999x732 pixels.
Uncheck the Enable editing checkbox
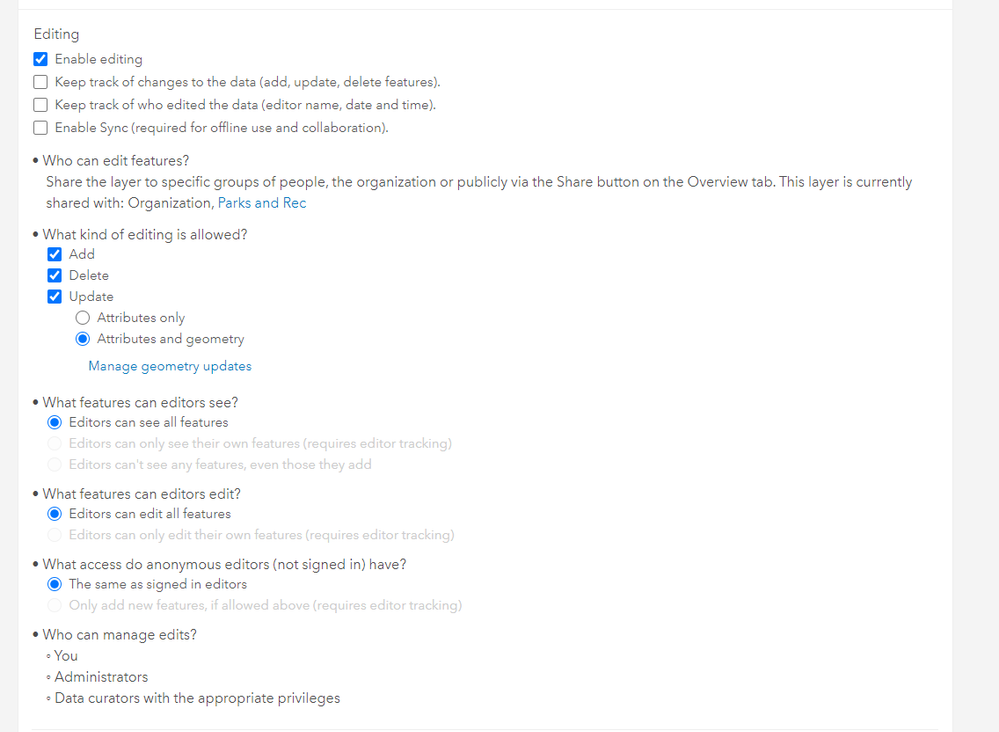click(x=41, y=59)
